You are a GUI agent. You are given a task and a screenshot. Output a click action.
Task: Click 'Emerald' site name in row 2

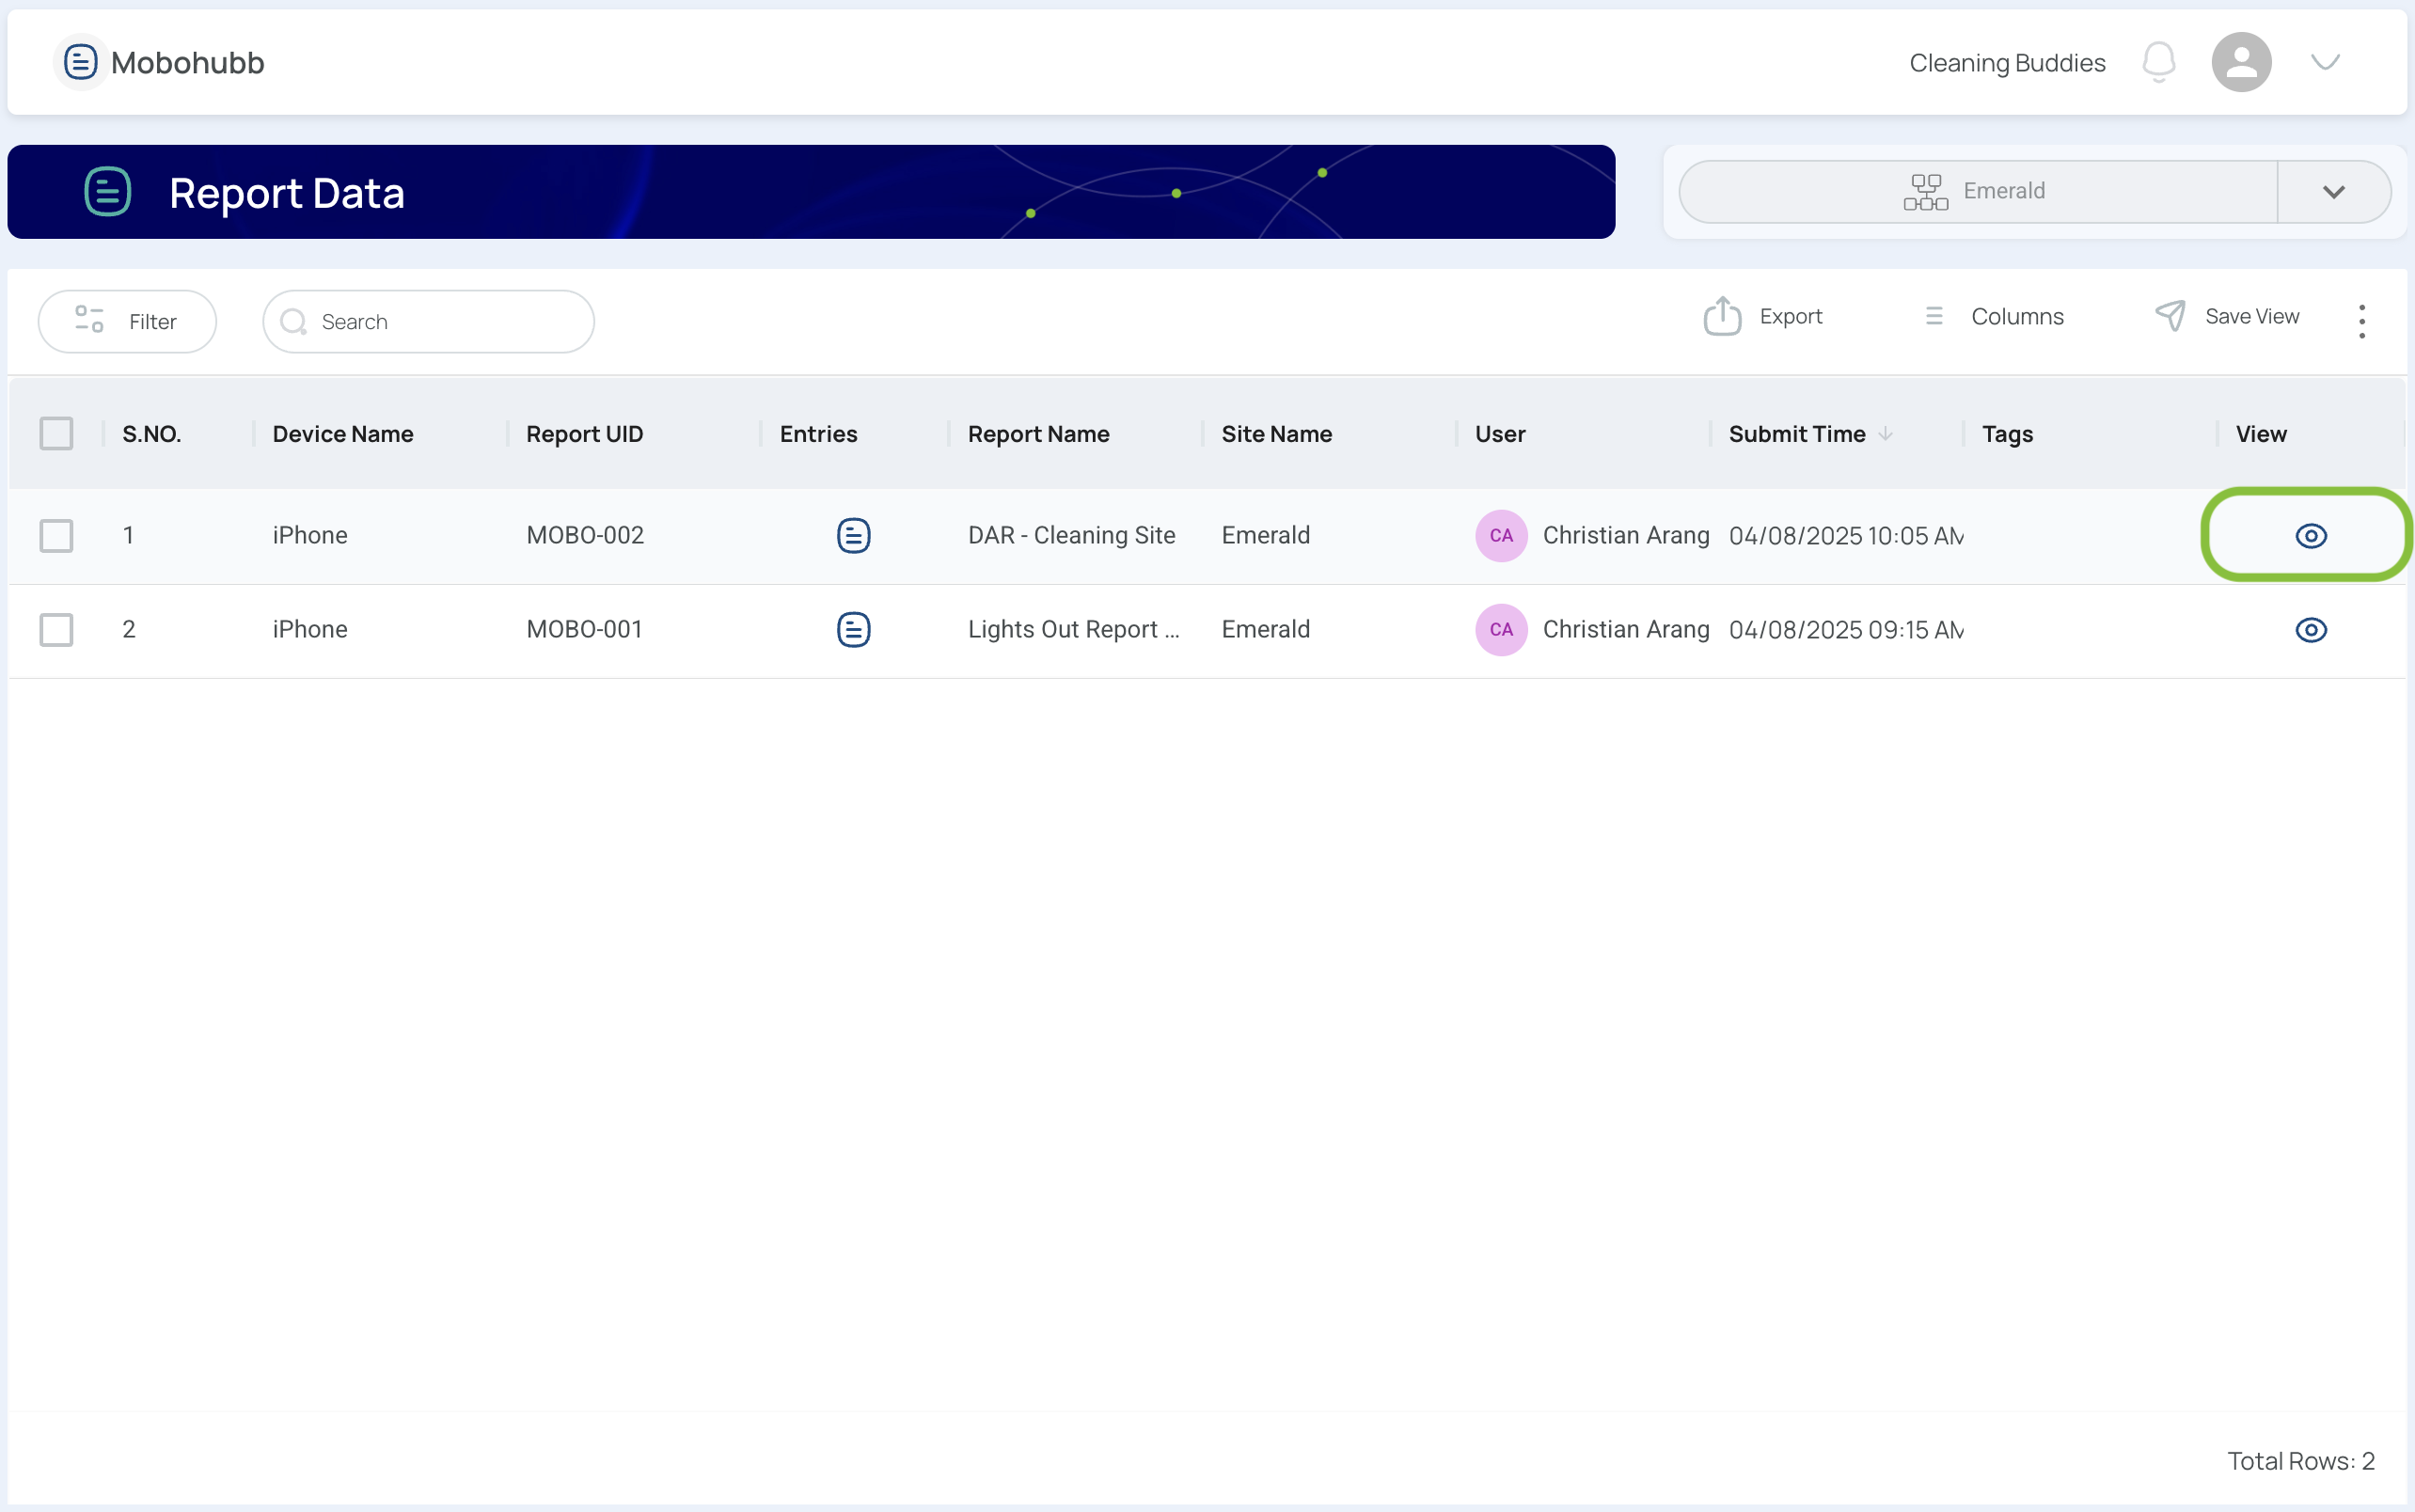1265,630
